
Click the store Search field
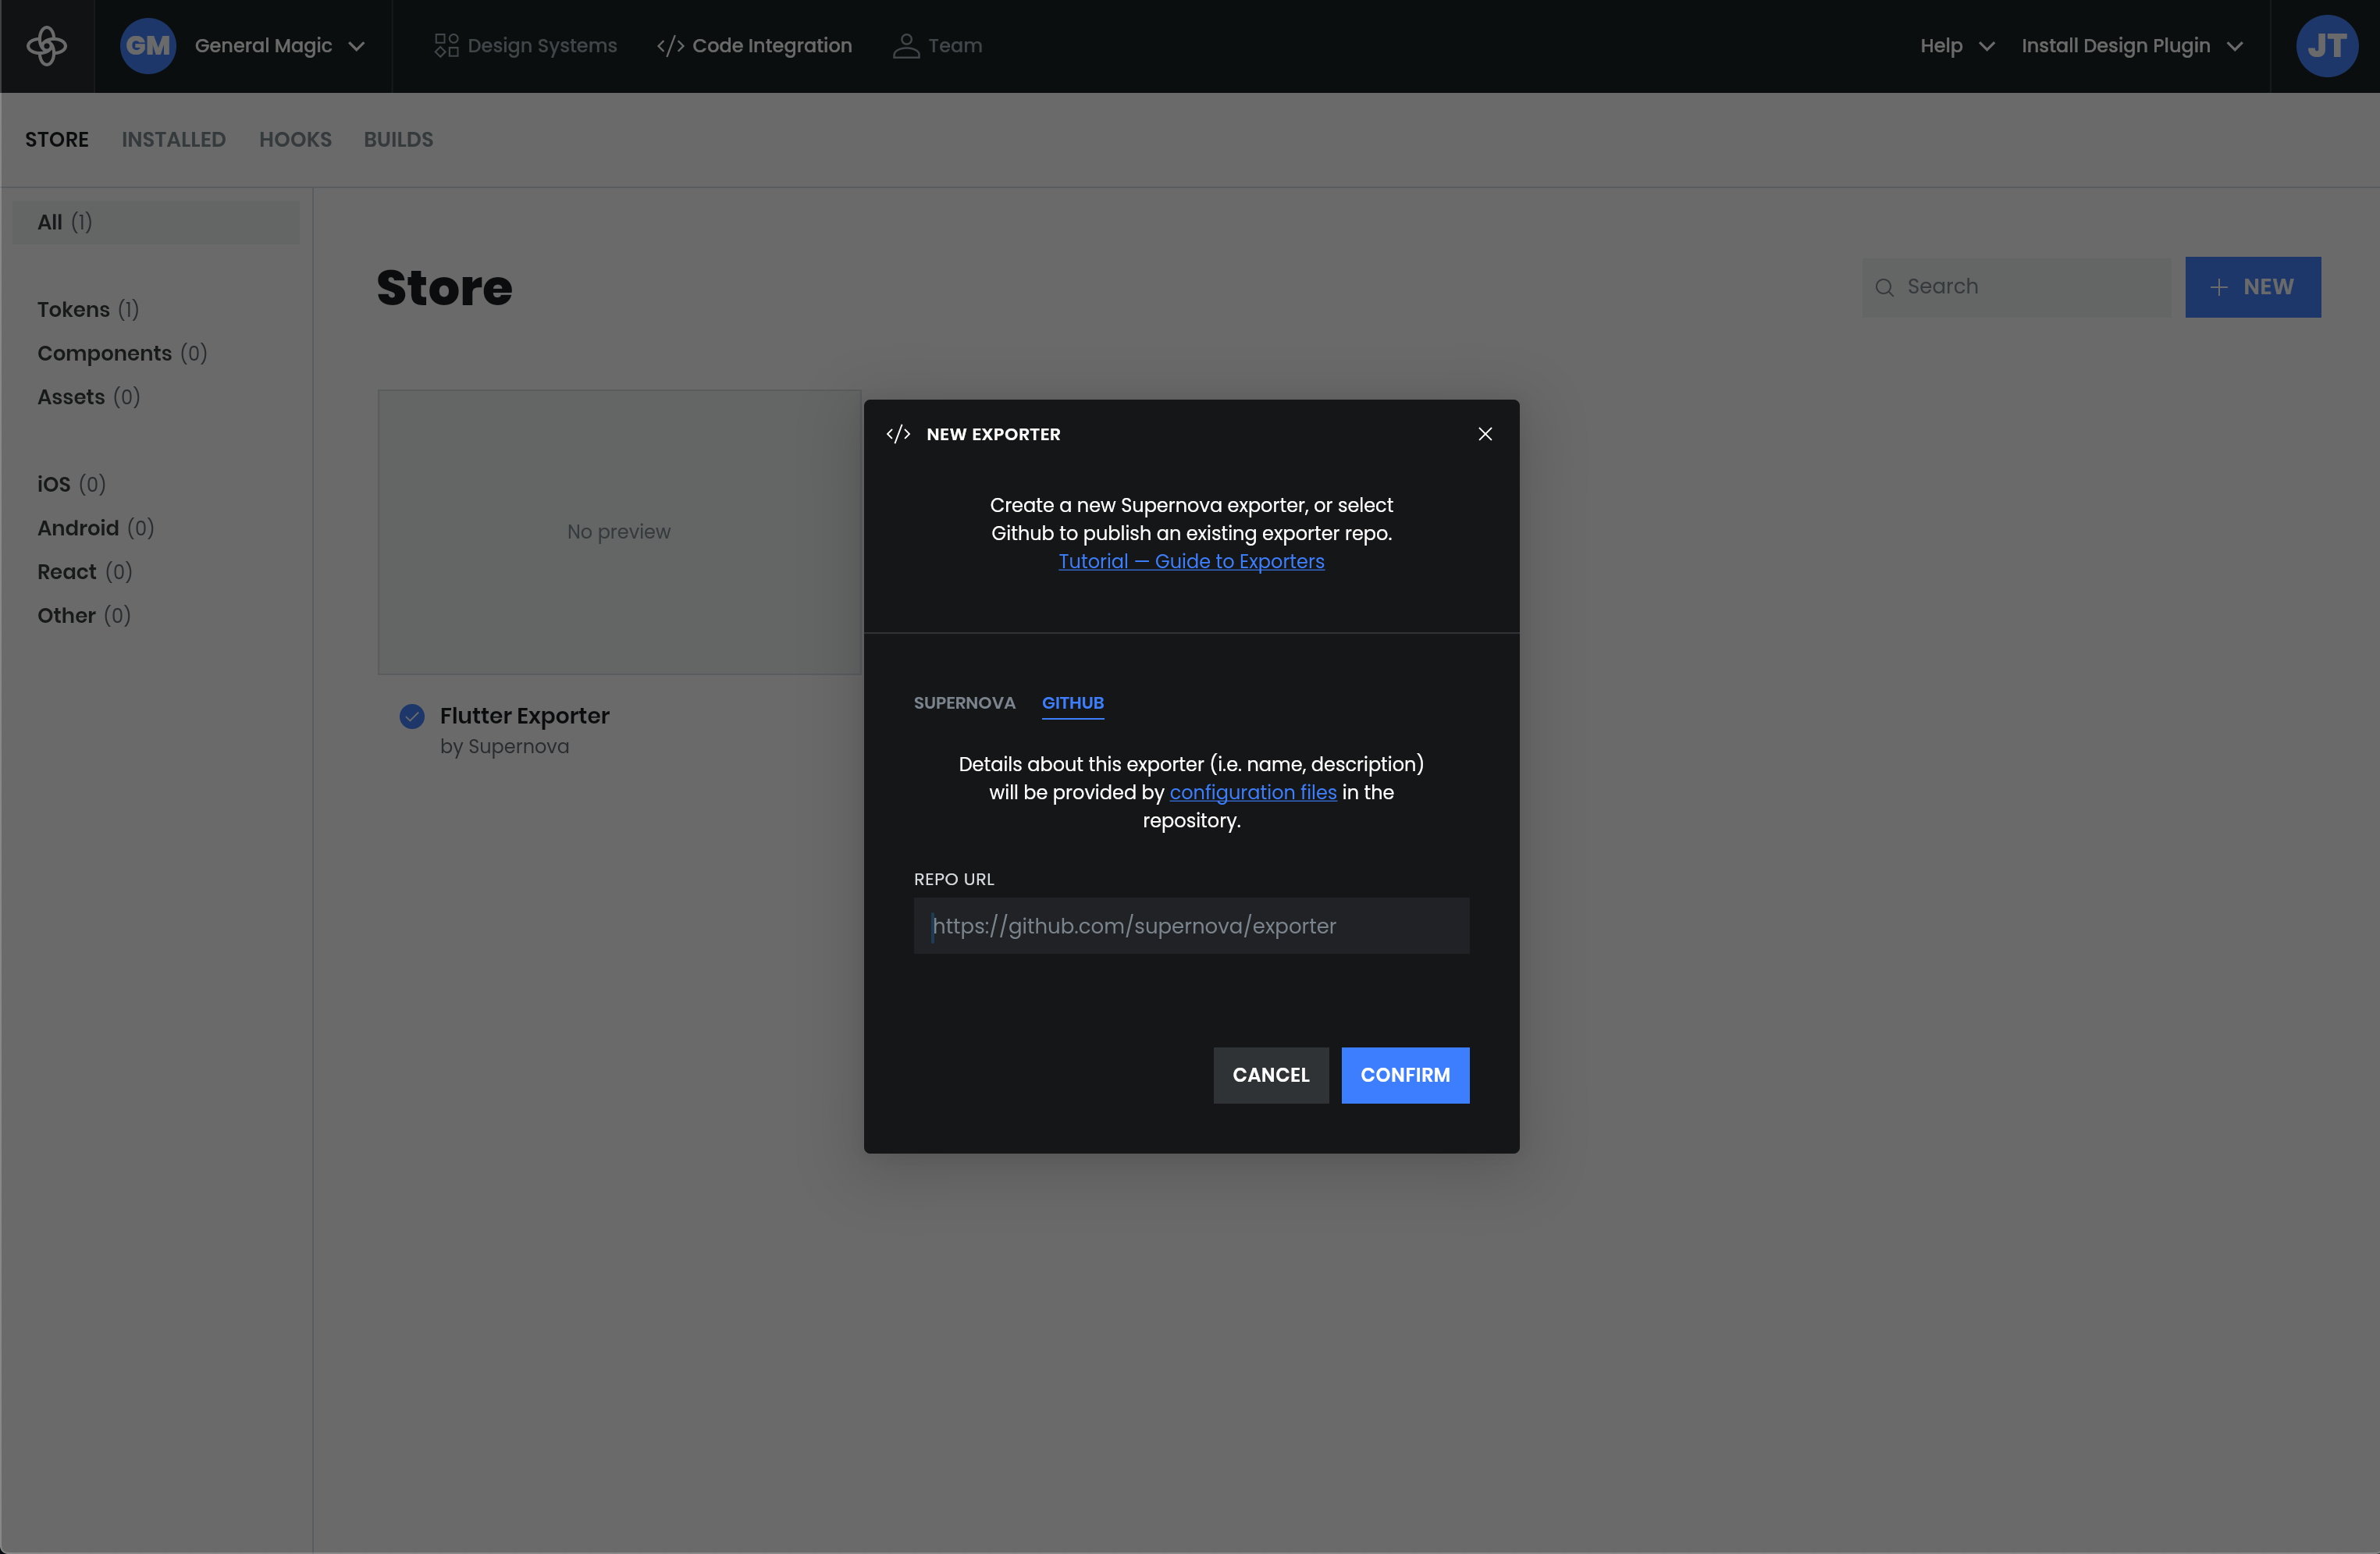pyautogui.click(x=2016, y=287)
